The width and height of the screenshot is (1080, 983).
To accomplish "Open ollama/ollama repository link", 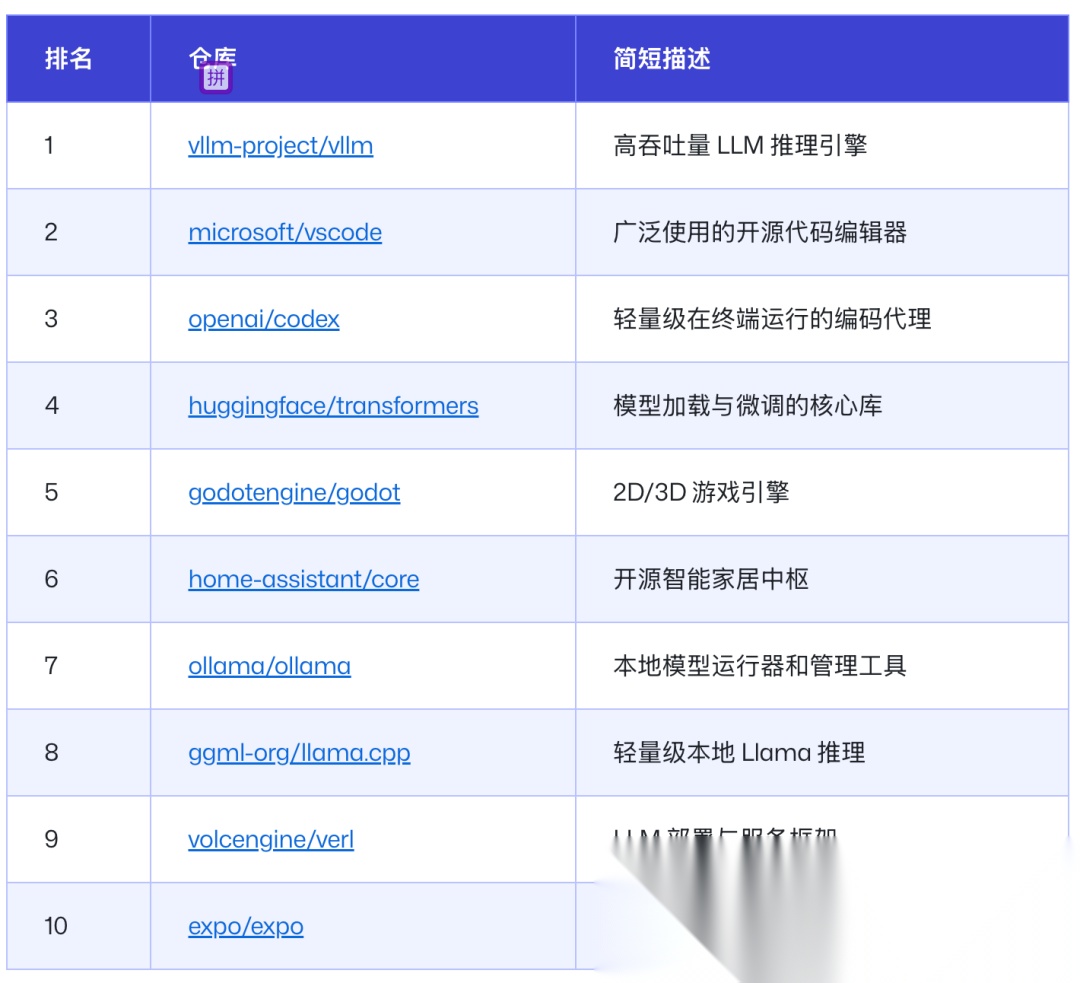I will 269,666.
